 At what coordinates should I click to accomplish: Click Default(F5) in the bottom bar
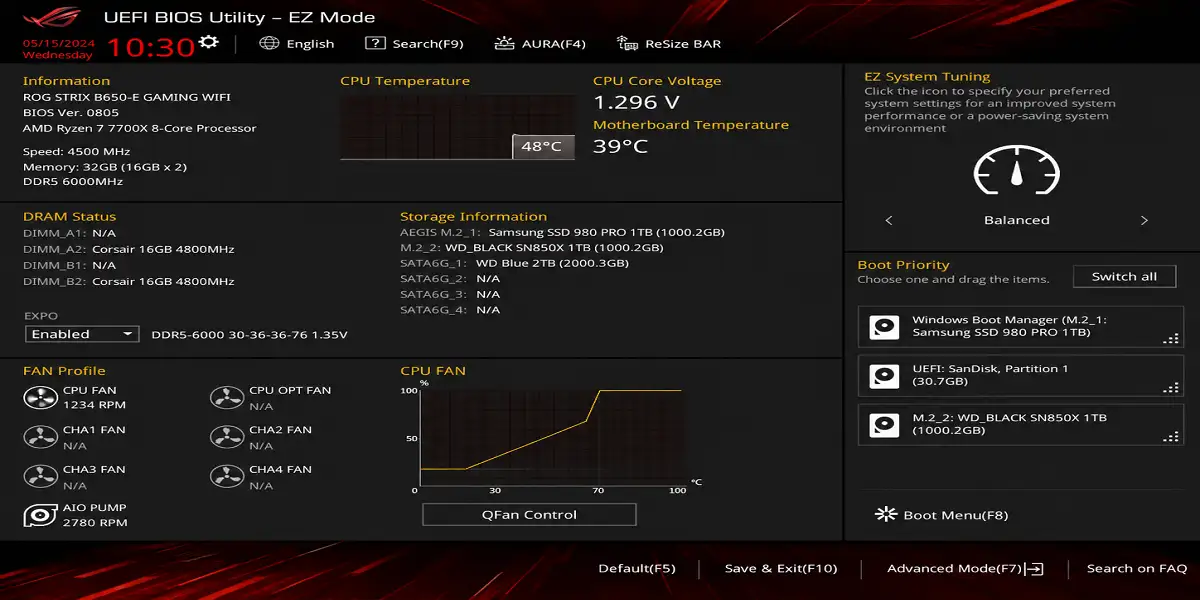[637, 568]
